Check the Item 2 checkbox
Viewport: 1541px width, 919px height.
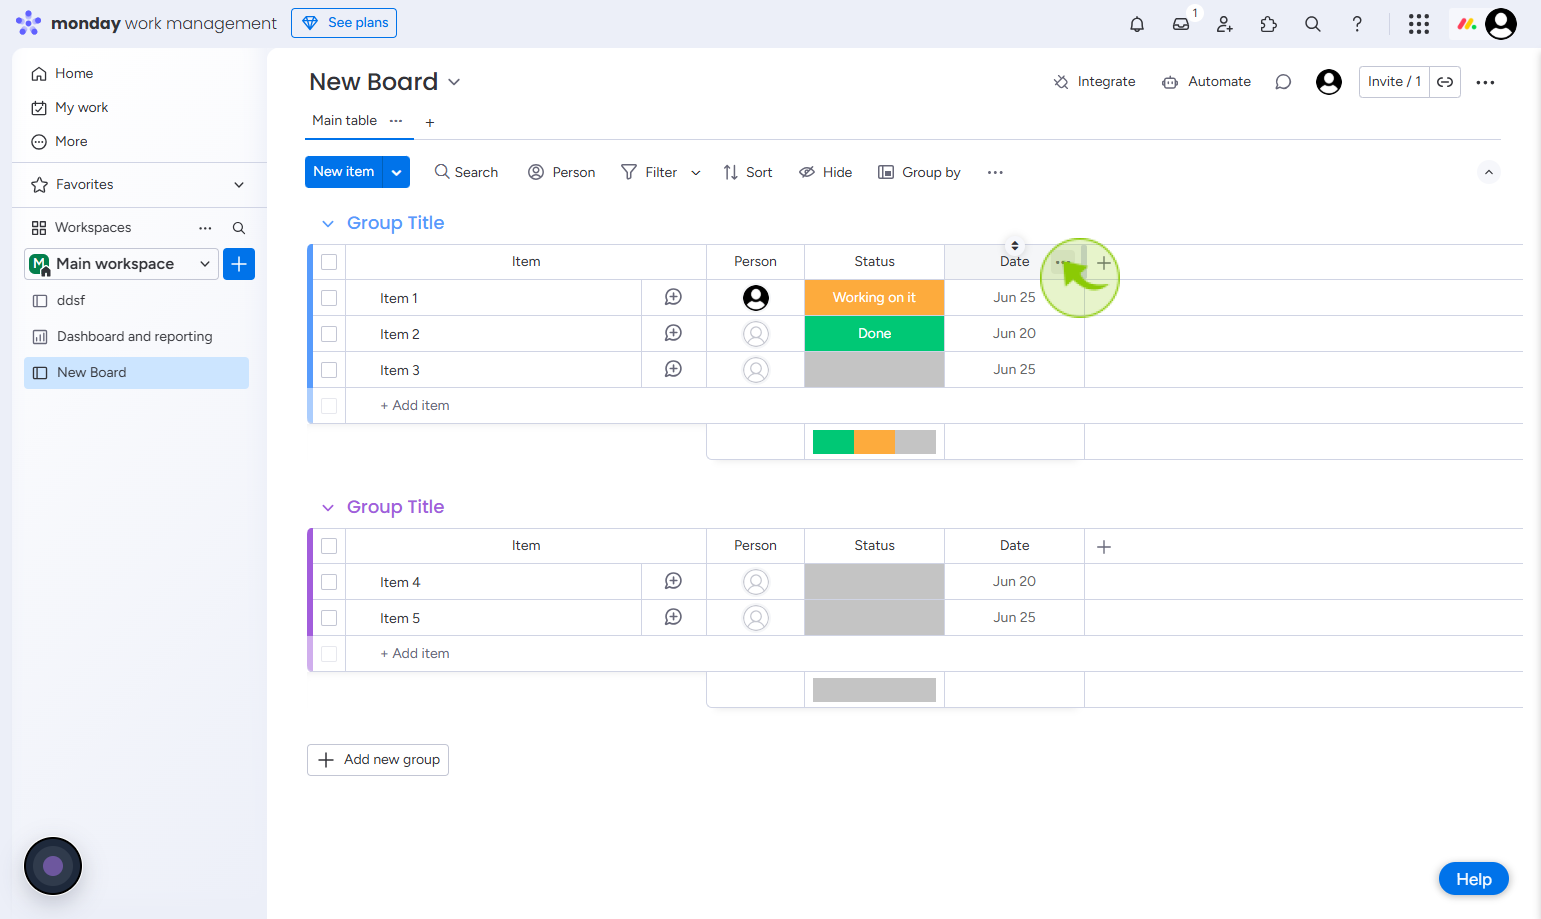329,334
